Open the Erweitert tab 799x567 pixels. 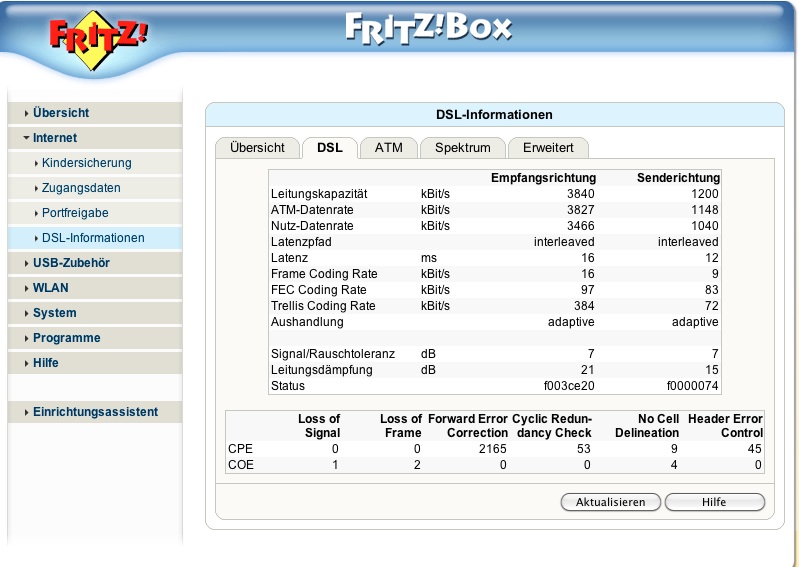tap(548, 148)
